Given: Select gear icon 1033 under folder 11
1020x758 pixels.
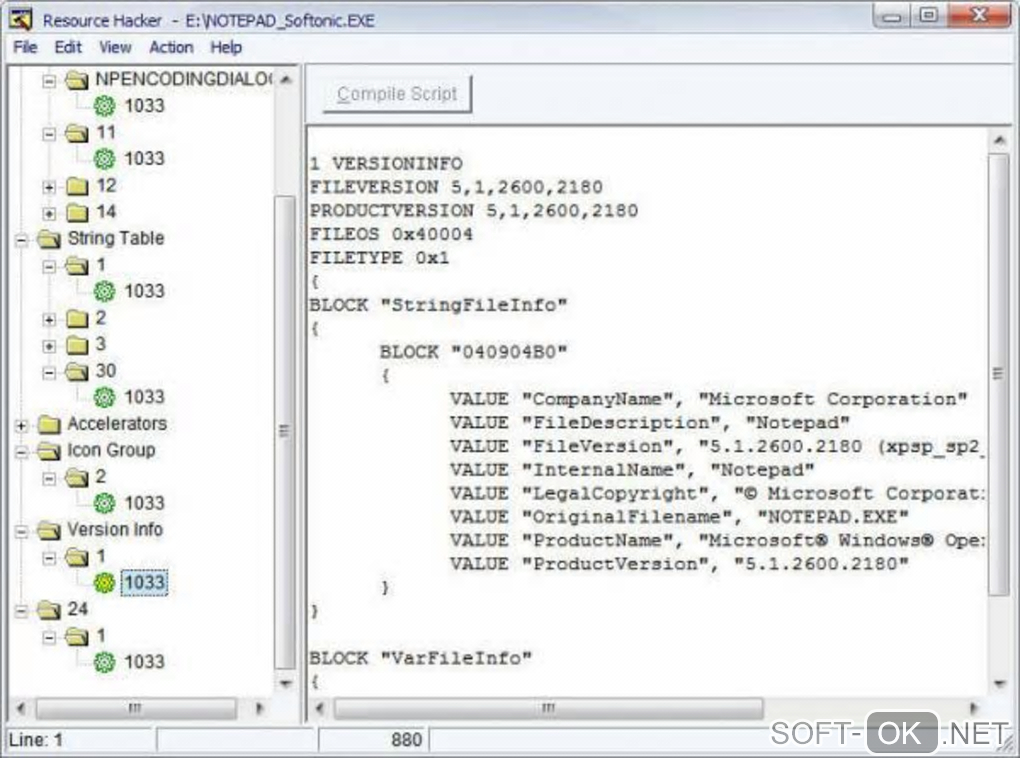Looking at the screenshot, I should [104, 158].
